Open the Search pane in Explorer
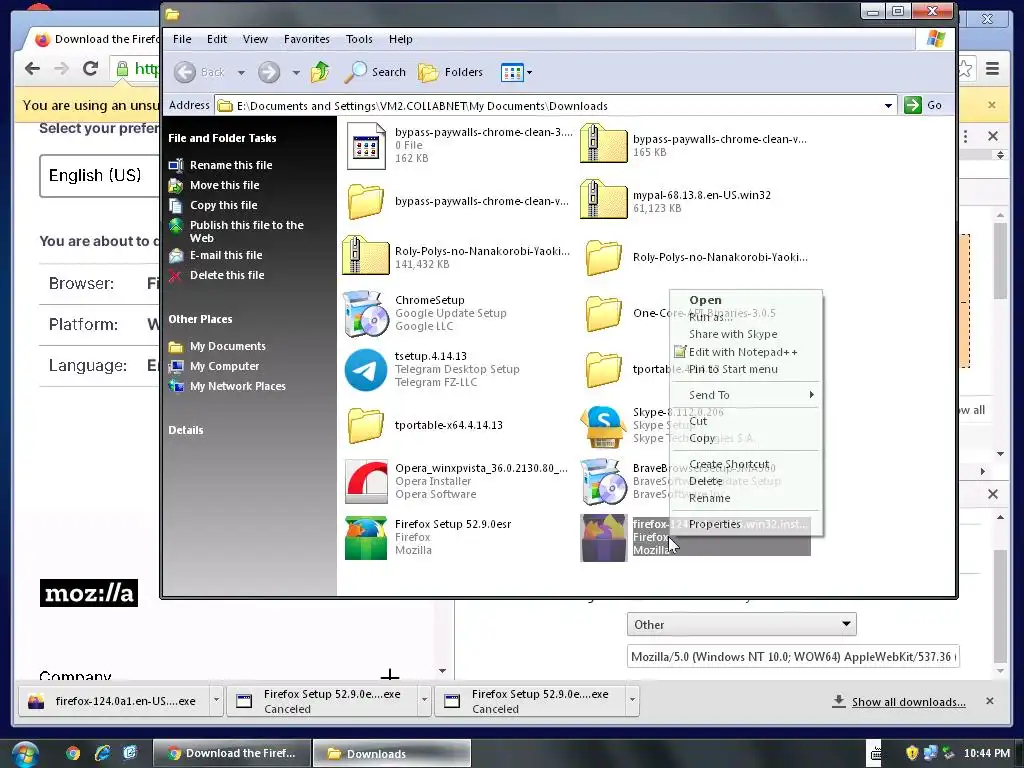This screenshot has height=768, width=1024. tap(376, 72)
